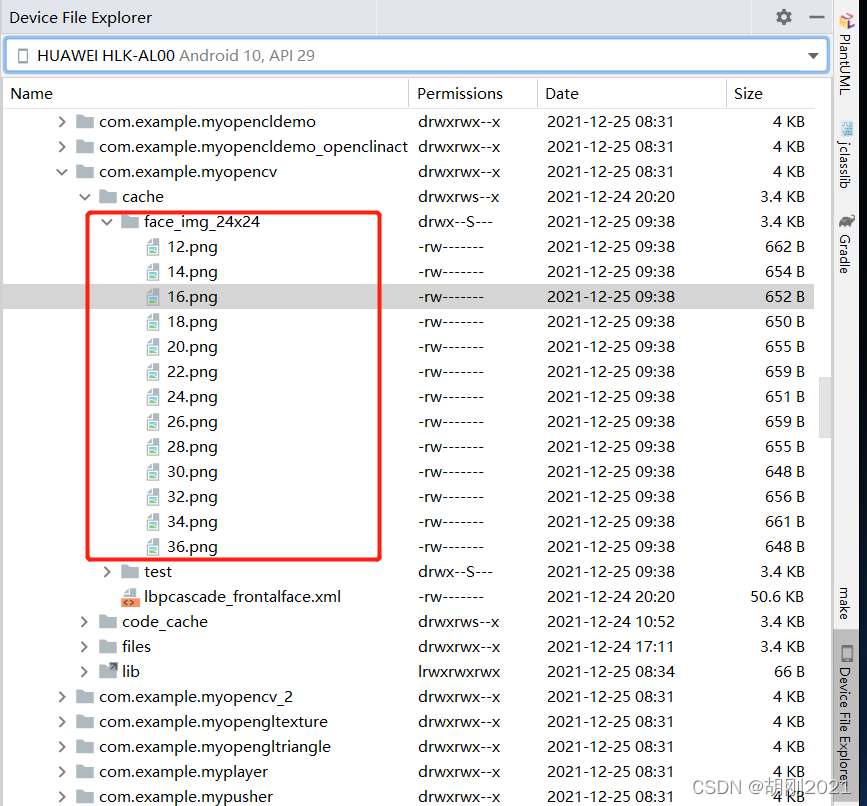
Task: Hide the Device File Explorer panel
Action: click(817, 17)
